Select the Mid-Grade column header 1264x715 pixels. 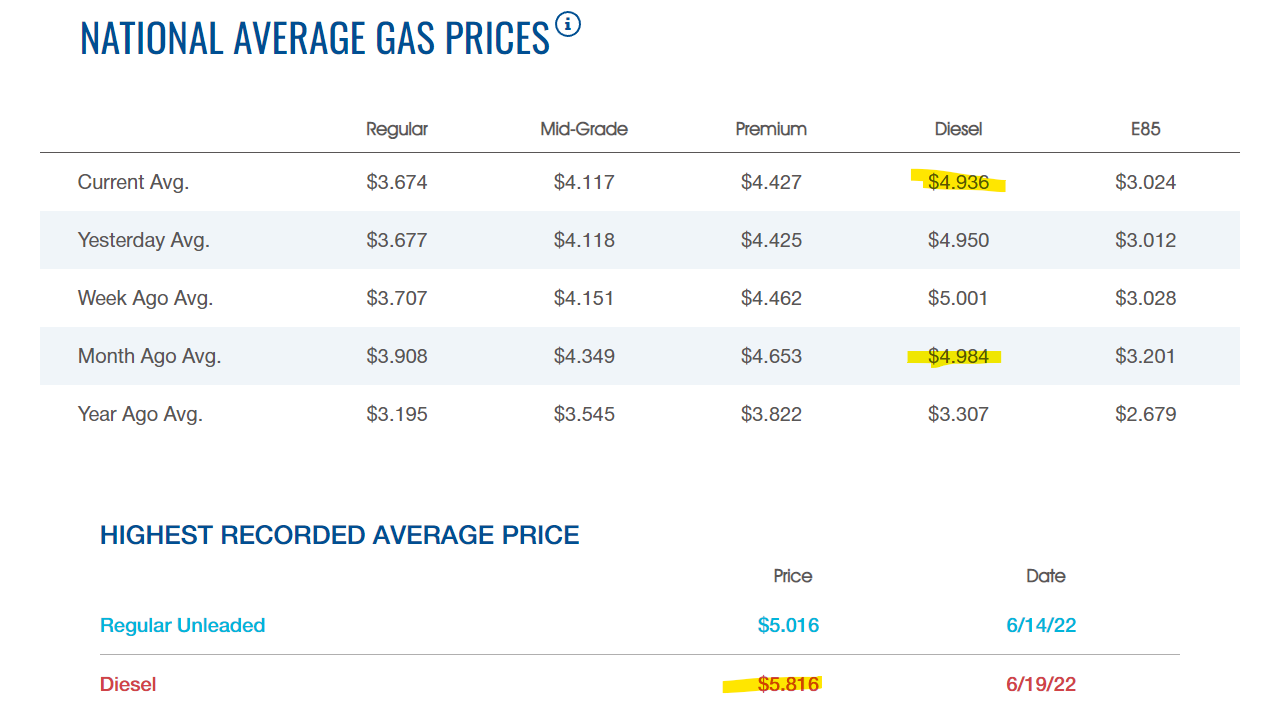584,129
